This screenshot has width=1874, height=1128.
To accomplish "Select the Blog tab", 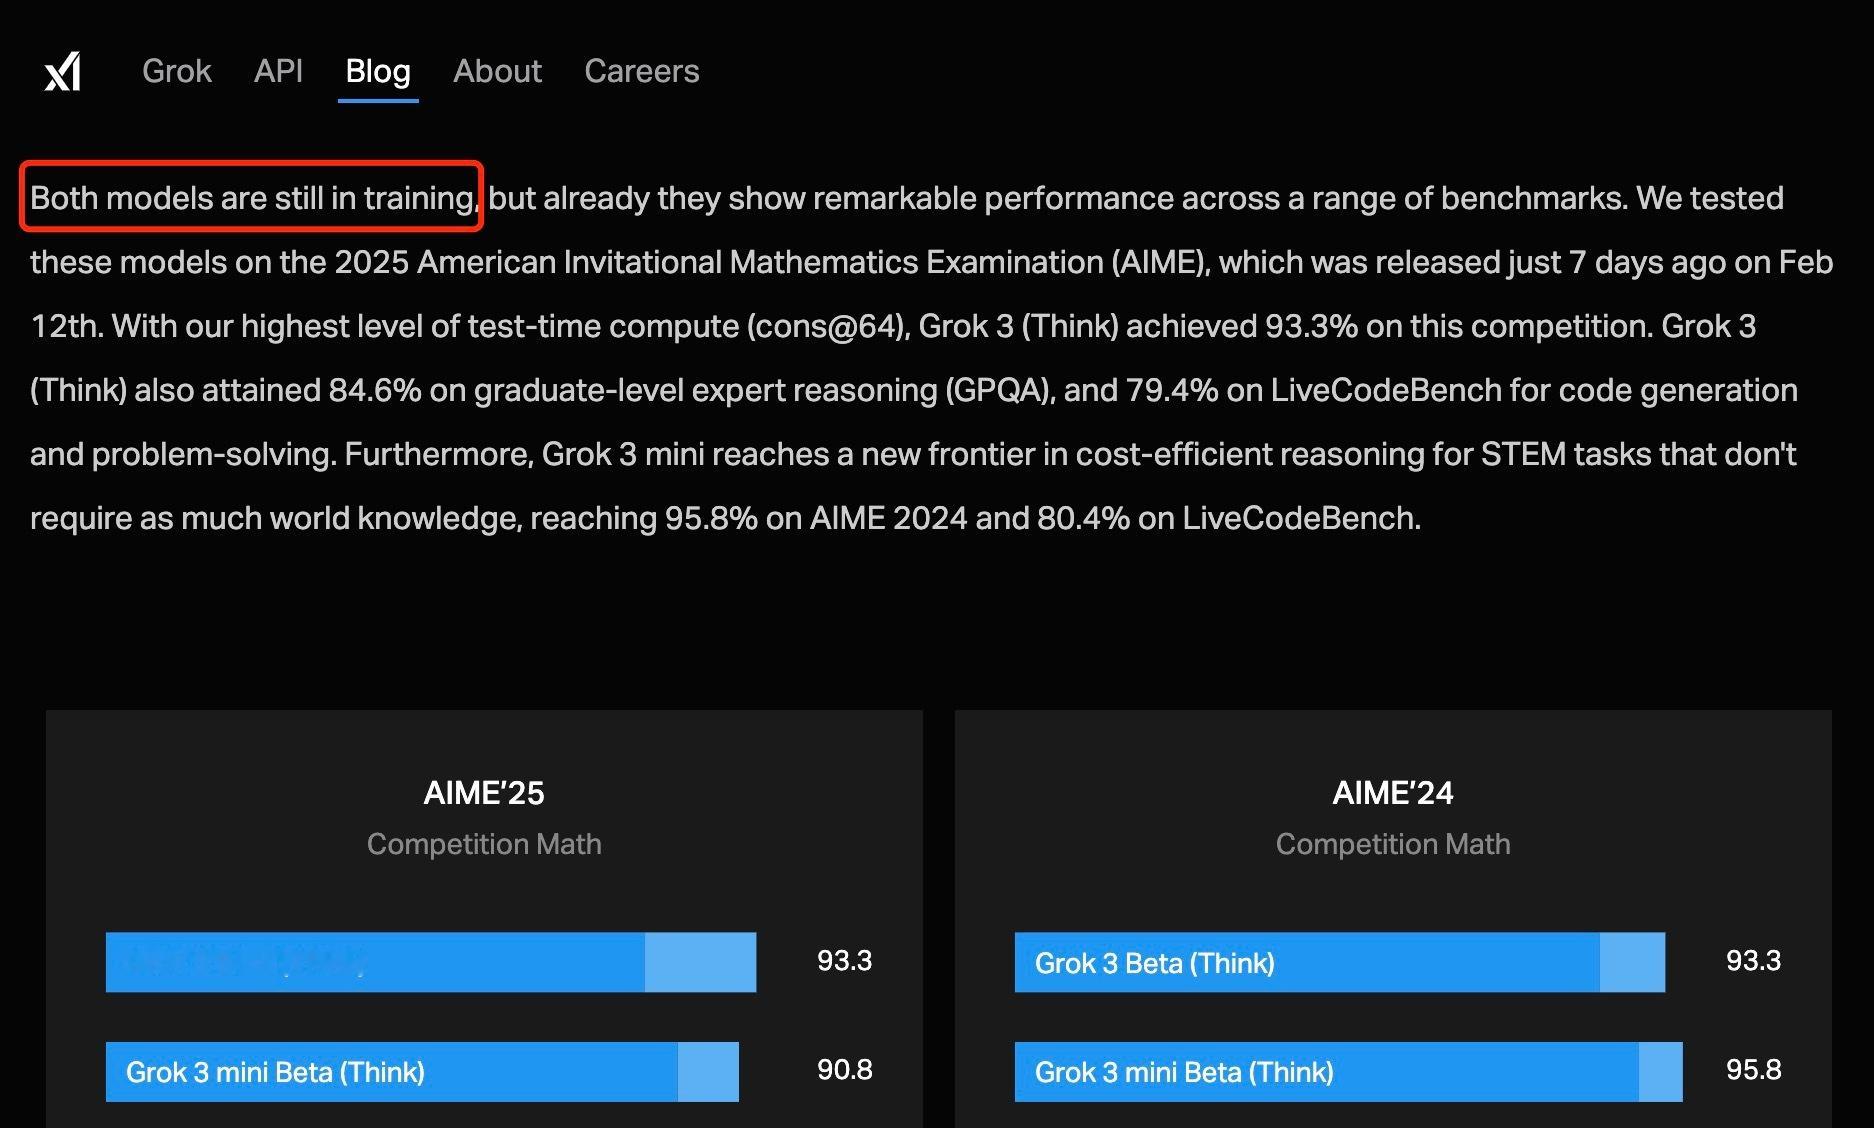I will pyautogui.click(x=378, y=71).
